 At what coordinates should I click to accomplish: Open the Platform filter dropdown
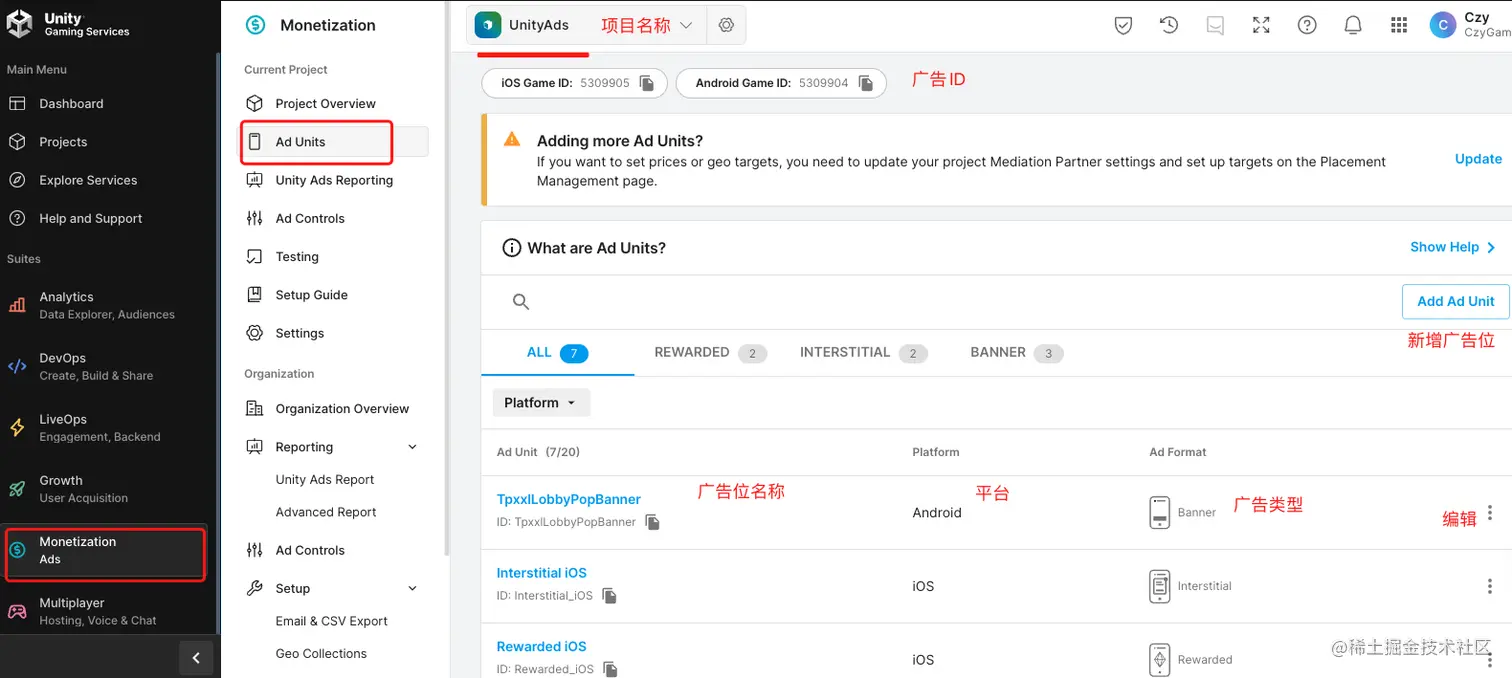tap(541, 403)
